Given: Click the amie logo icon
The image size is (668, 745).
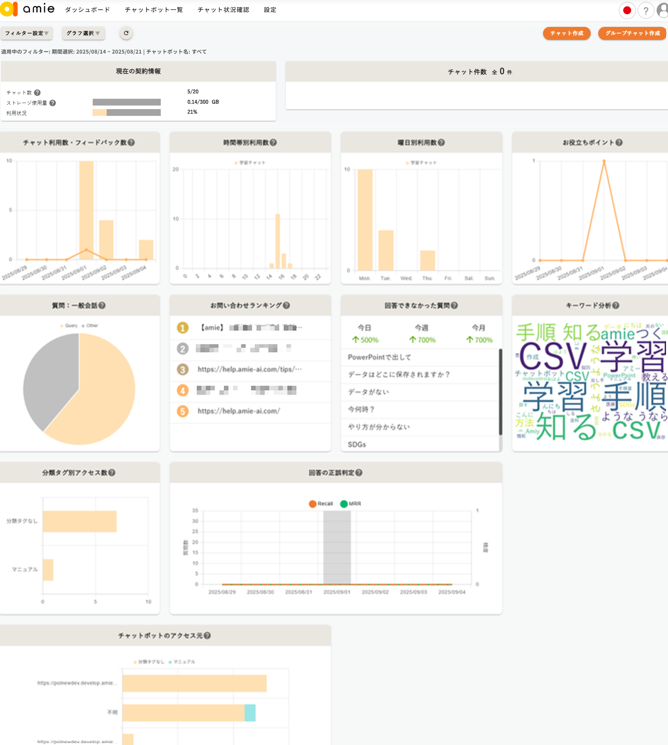Looking at the screenshot, I should [9, 10].
